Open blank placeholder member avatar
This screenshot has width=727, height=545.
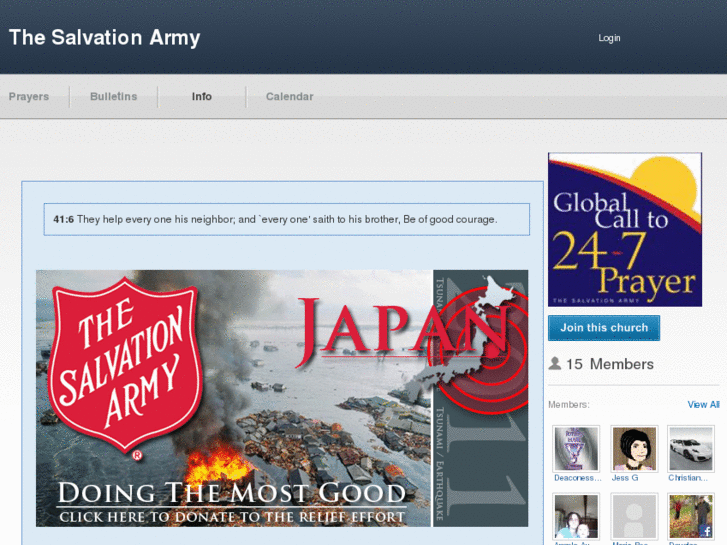point(634,516)
